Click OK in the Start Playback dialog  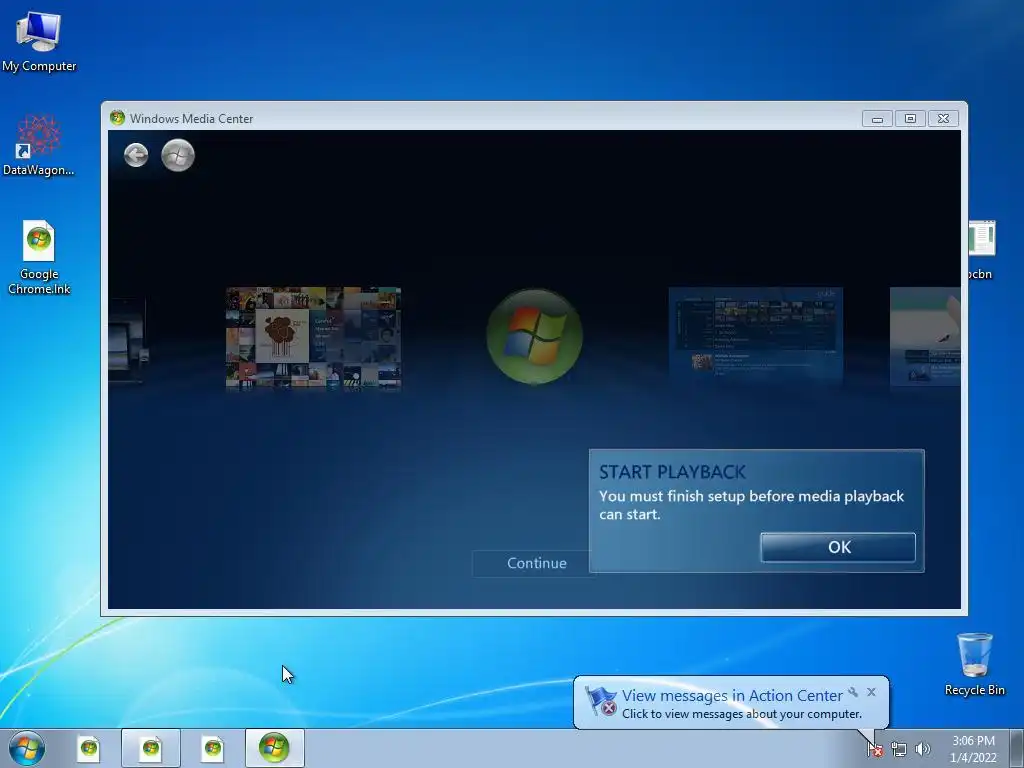(x=838, y=547)
